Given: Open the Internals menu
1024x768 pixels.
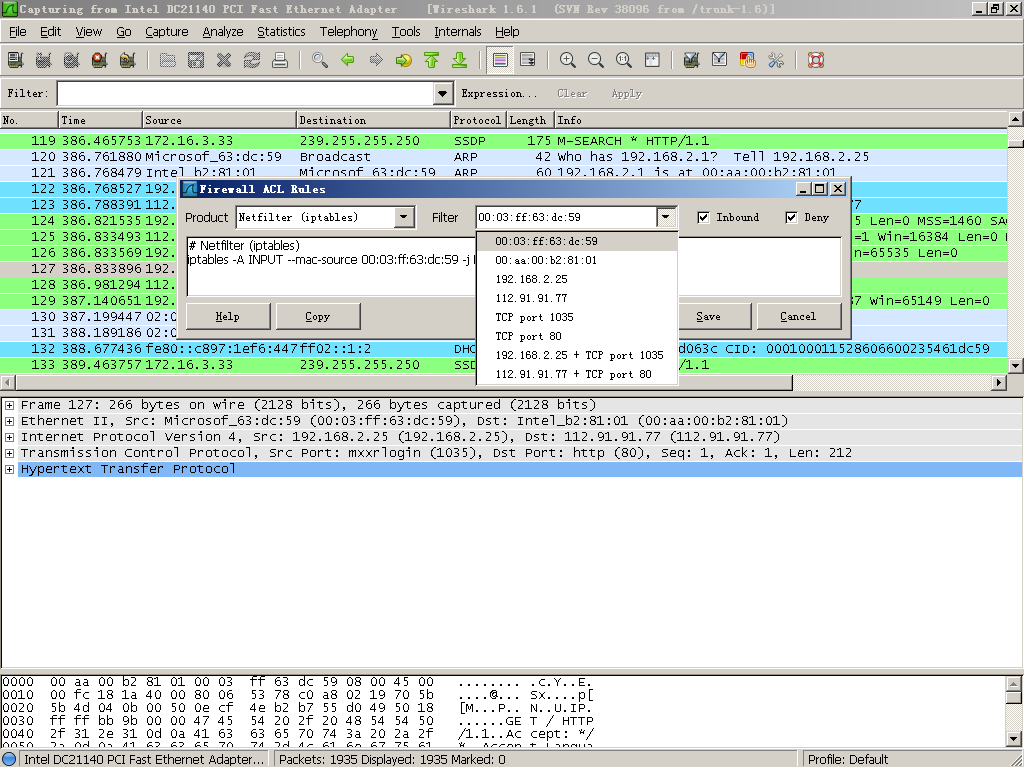Looking at the screenshot, I should pos(457,31).
